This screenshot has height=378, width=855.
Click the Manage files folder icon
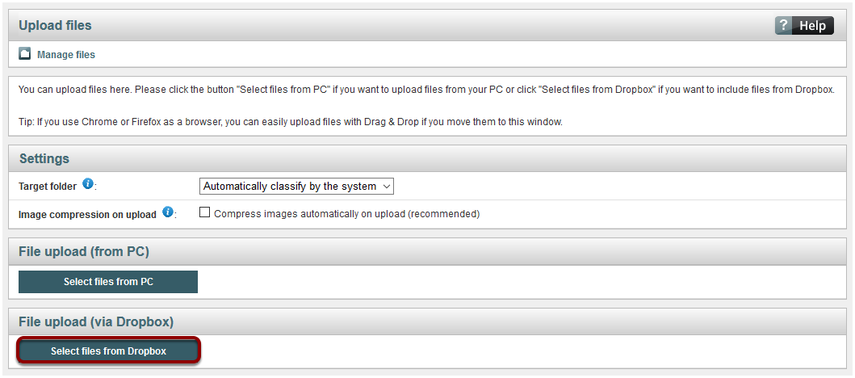coord(25,54)
